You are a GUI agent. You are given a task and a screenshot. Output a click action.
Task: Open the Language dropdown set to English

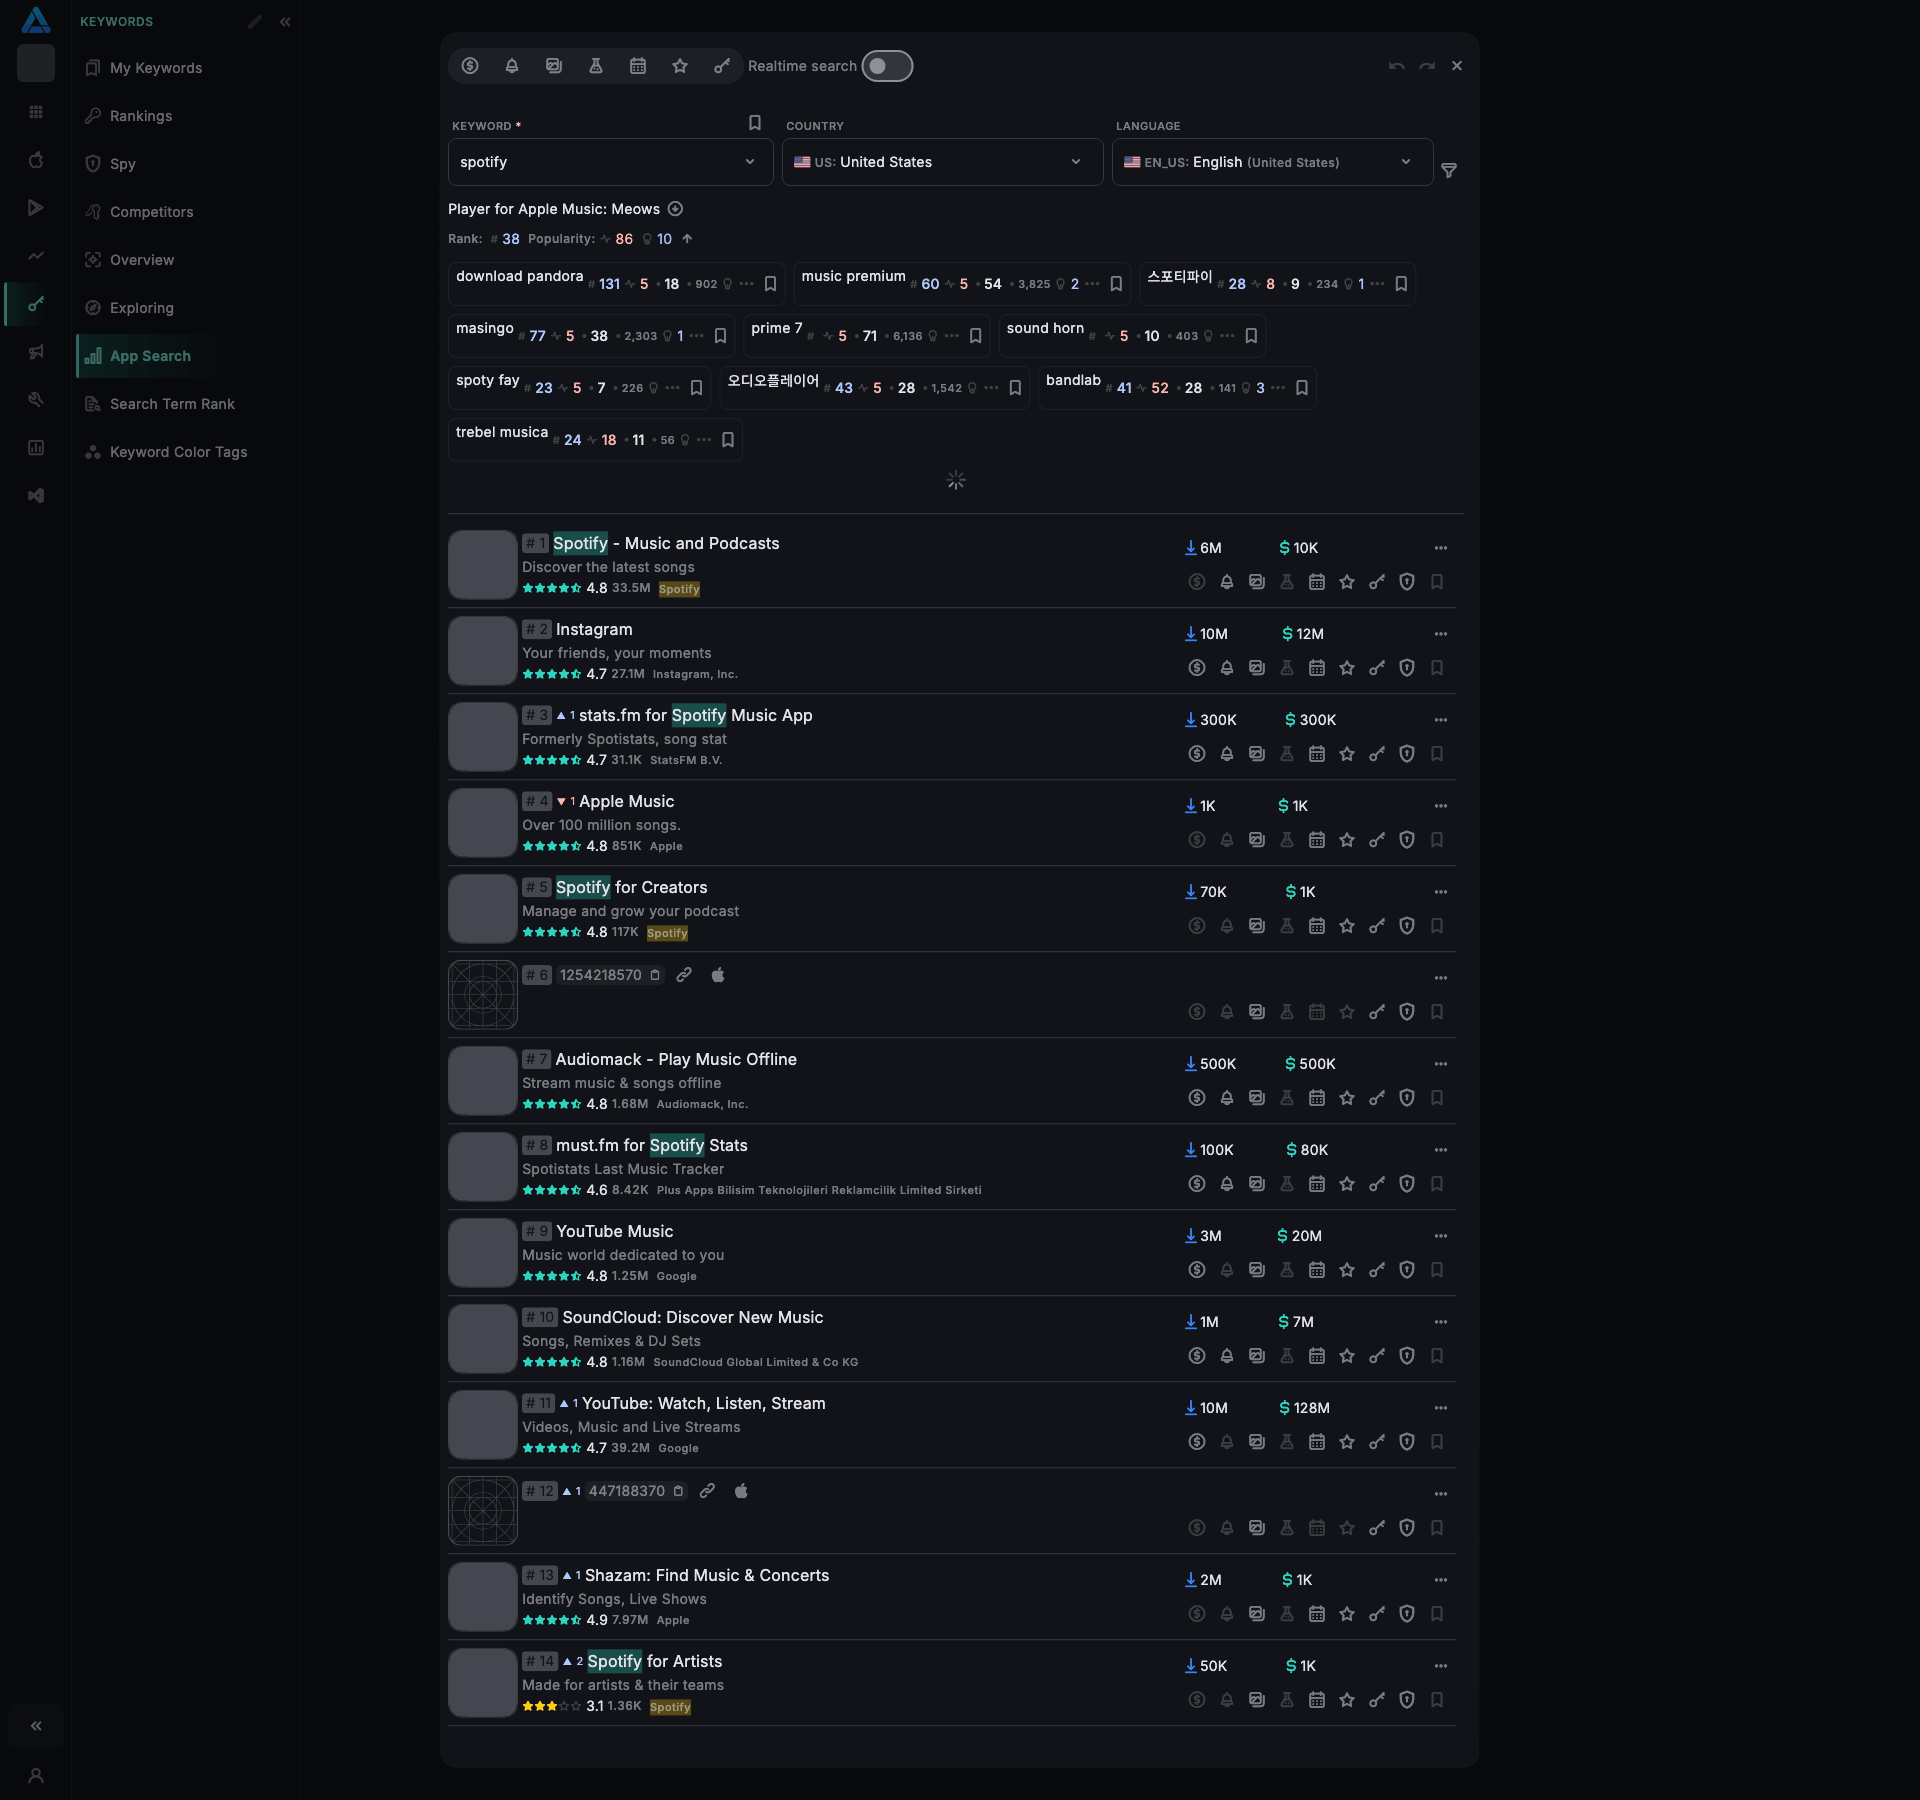(1272, 162)
